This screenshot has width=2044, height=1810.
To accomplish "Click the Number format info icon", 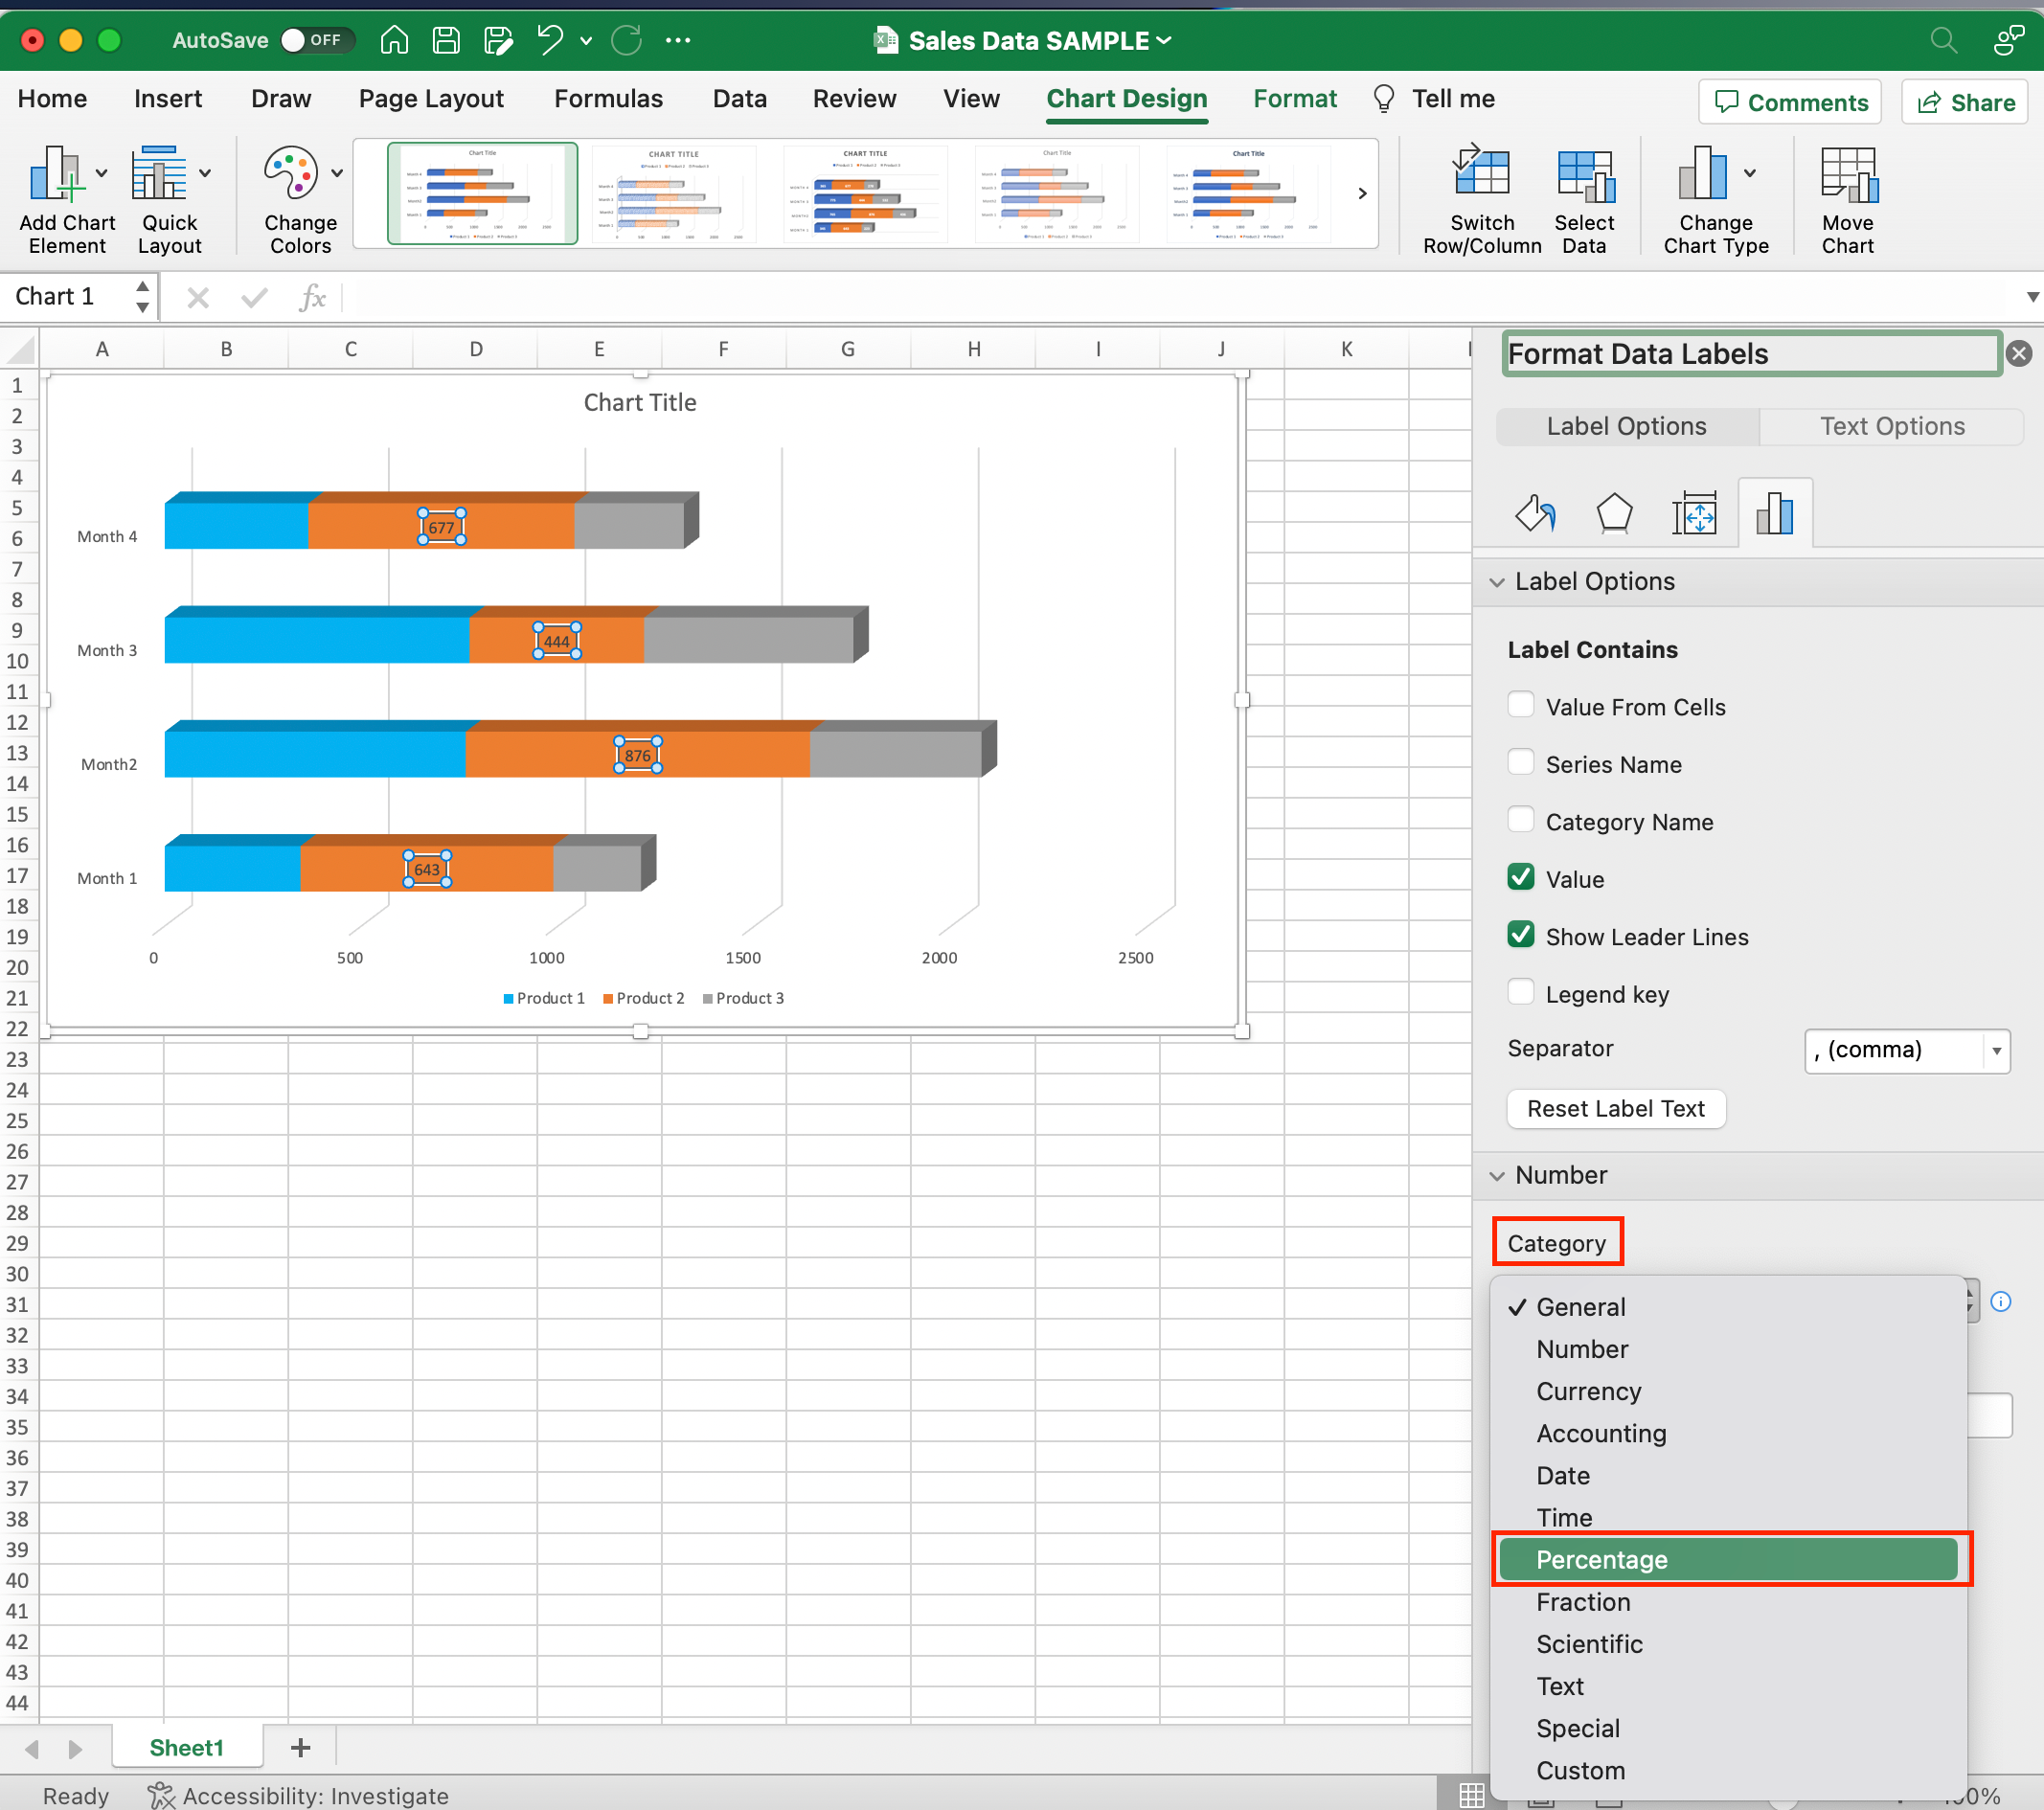I will [2001, 1301].
